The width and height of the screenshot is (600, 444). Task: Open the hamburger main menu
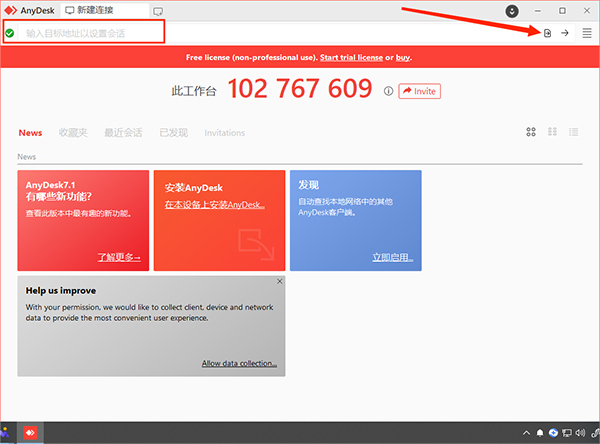[587, 33]
